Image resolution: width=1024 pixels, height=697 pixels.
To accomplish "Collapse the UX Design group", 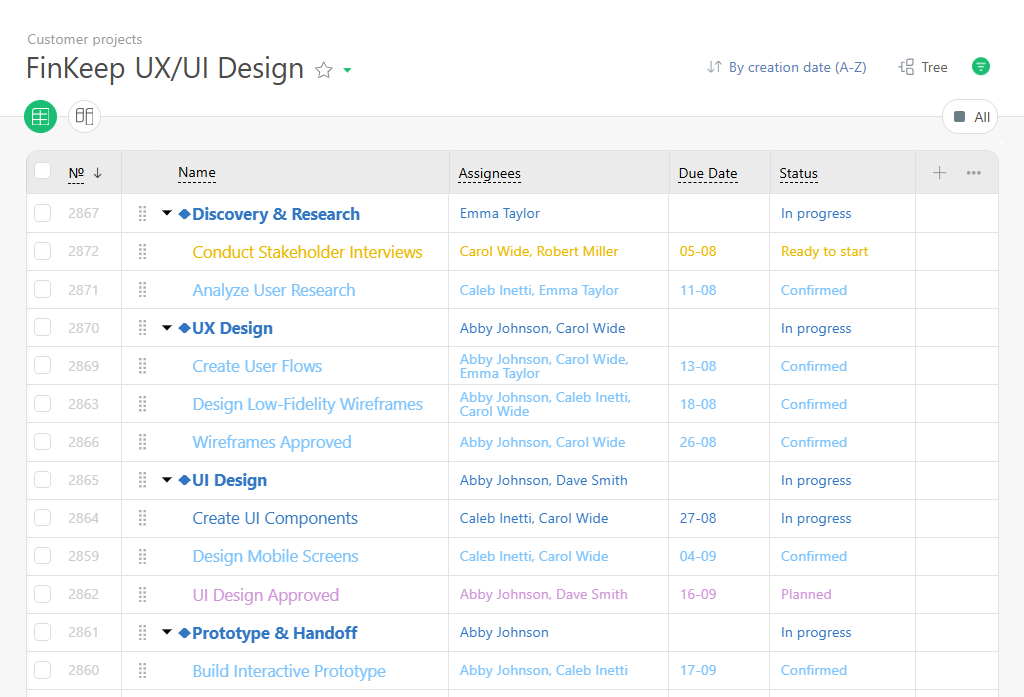I will (167, 327).
